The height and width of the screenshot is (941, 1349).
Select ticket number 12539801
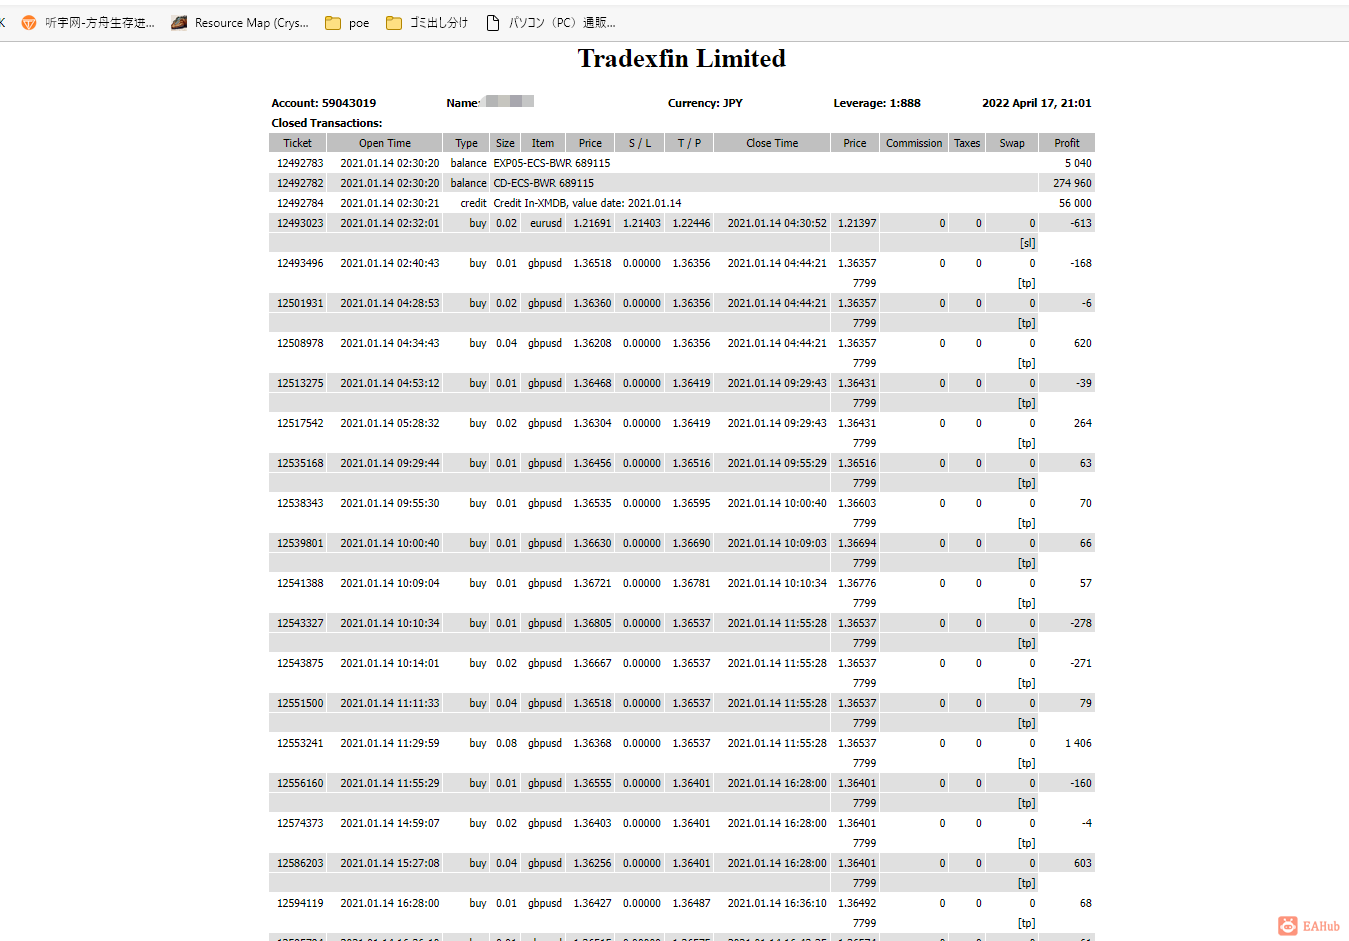click(300, 543)
